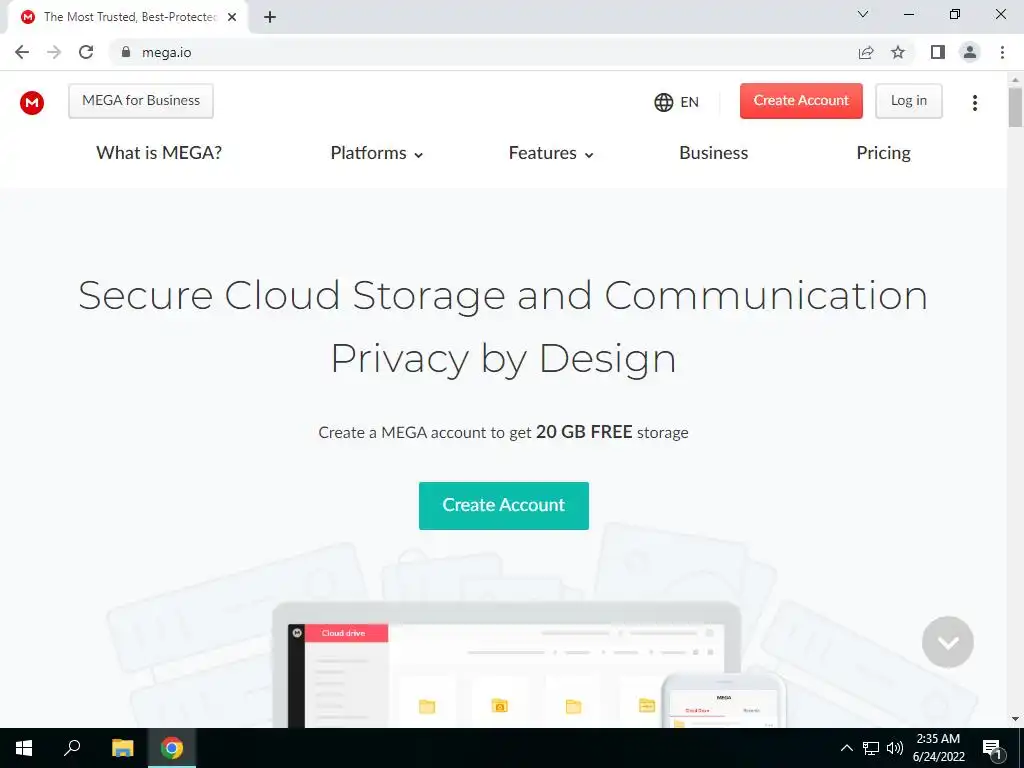The height and width of the screenshot is (768, 1024).
Task: Select the MEGA browser tab
Action: (127, 17)
